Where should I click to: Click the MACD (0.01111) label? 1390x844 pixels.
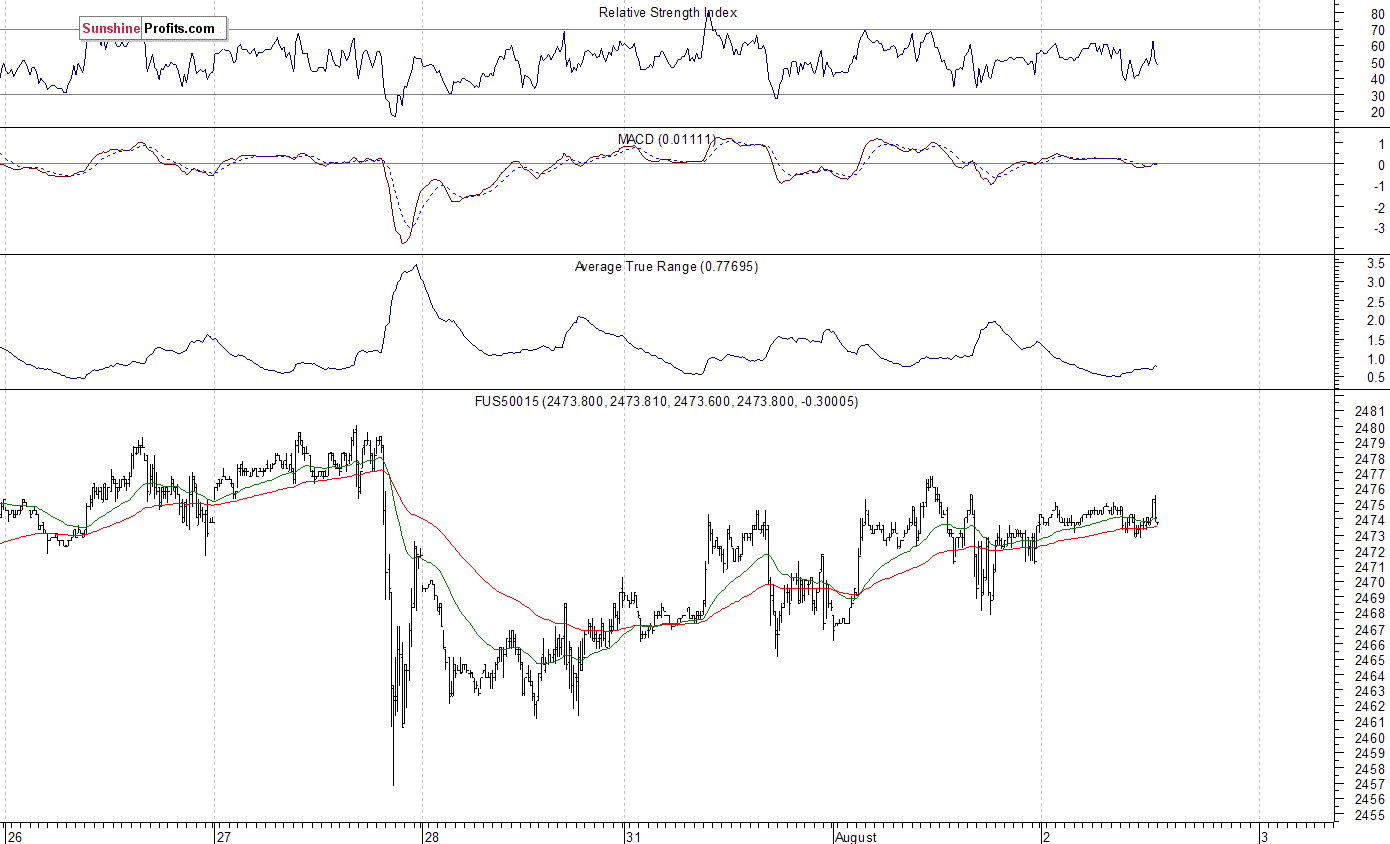click(x=667, y=139)
